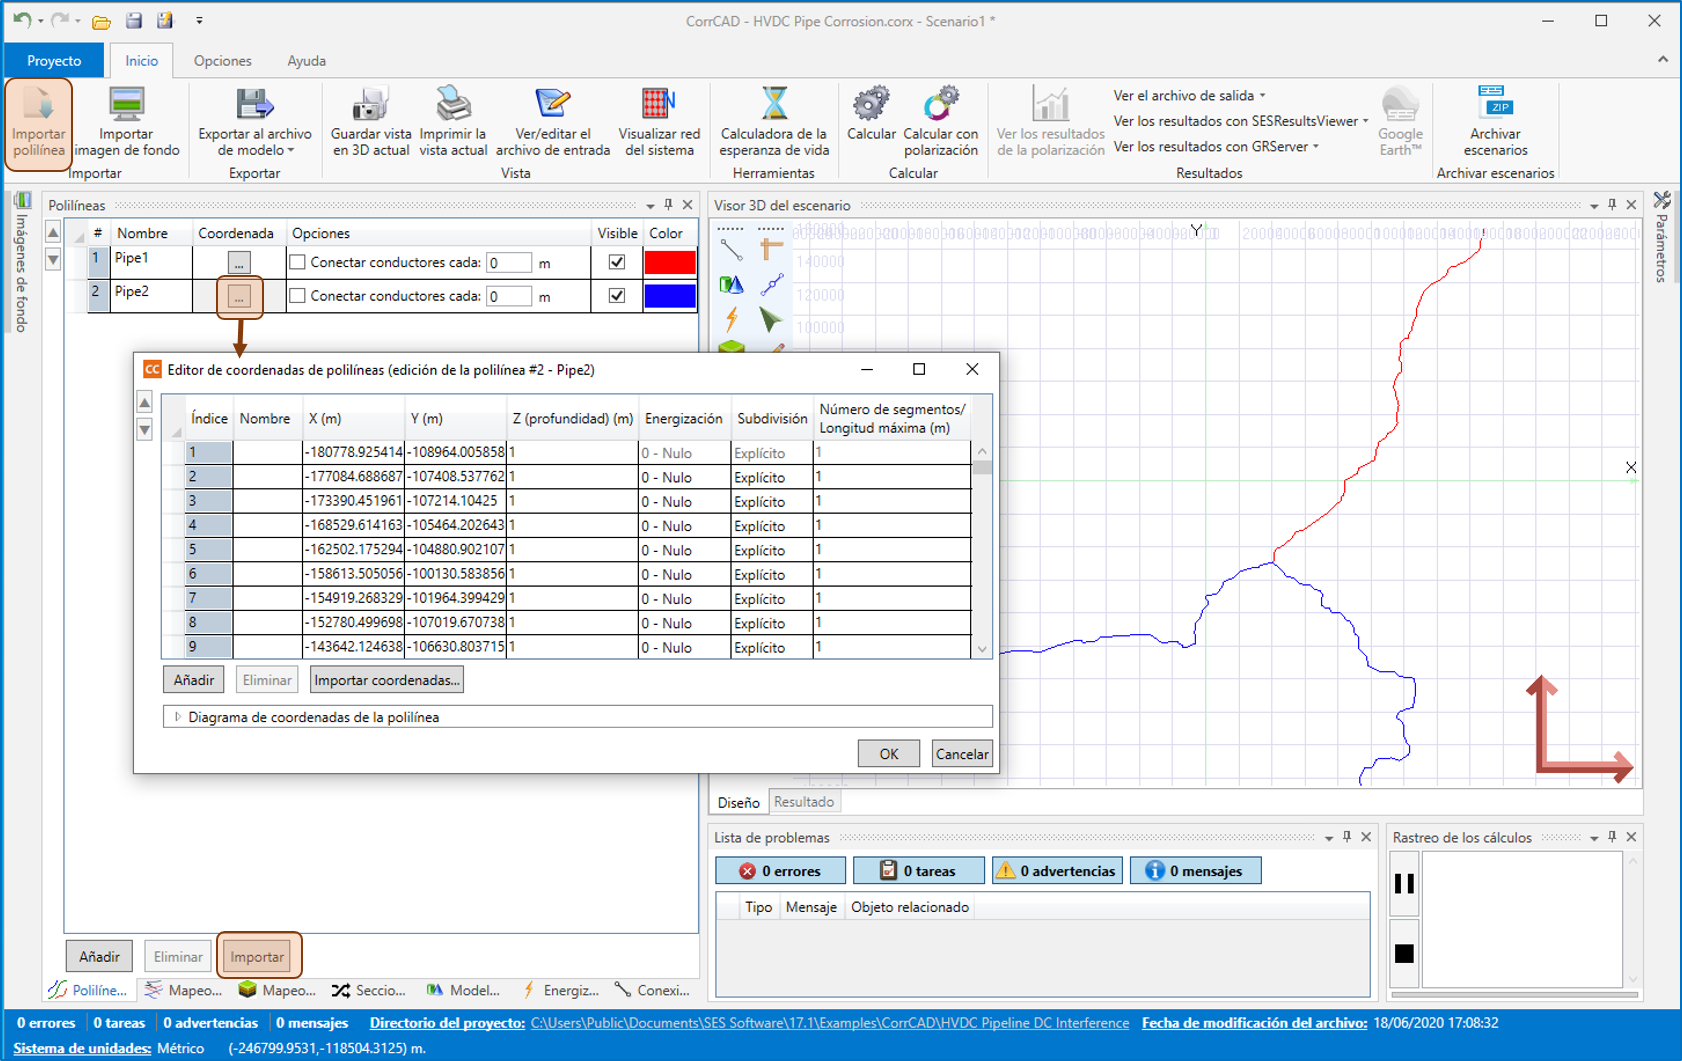Click the red color swatch for Pipe1
The height and width of the screenshot is (1061, 1682).
tap(669, 263)
